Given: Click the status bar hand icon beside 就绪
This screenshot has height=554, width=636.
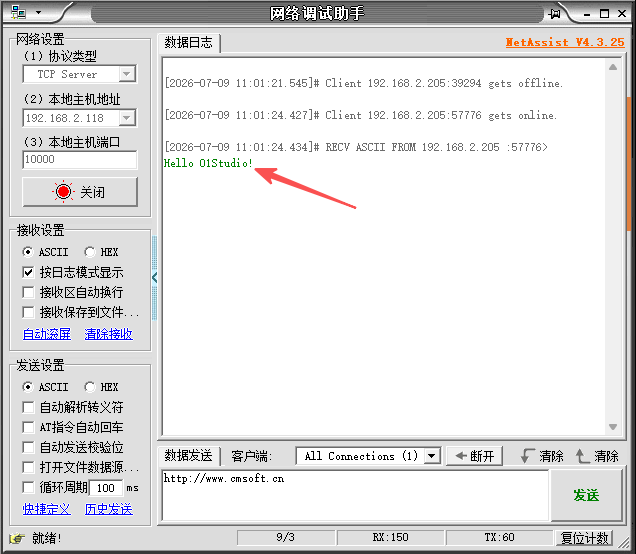Looking at the screenshot, I should 17,539.
